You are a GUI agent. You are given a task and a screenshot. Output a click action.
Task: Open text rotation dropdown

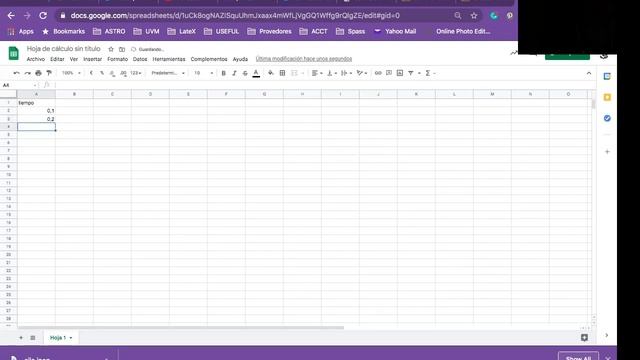click(x=362, y=73)
